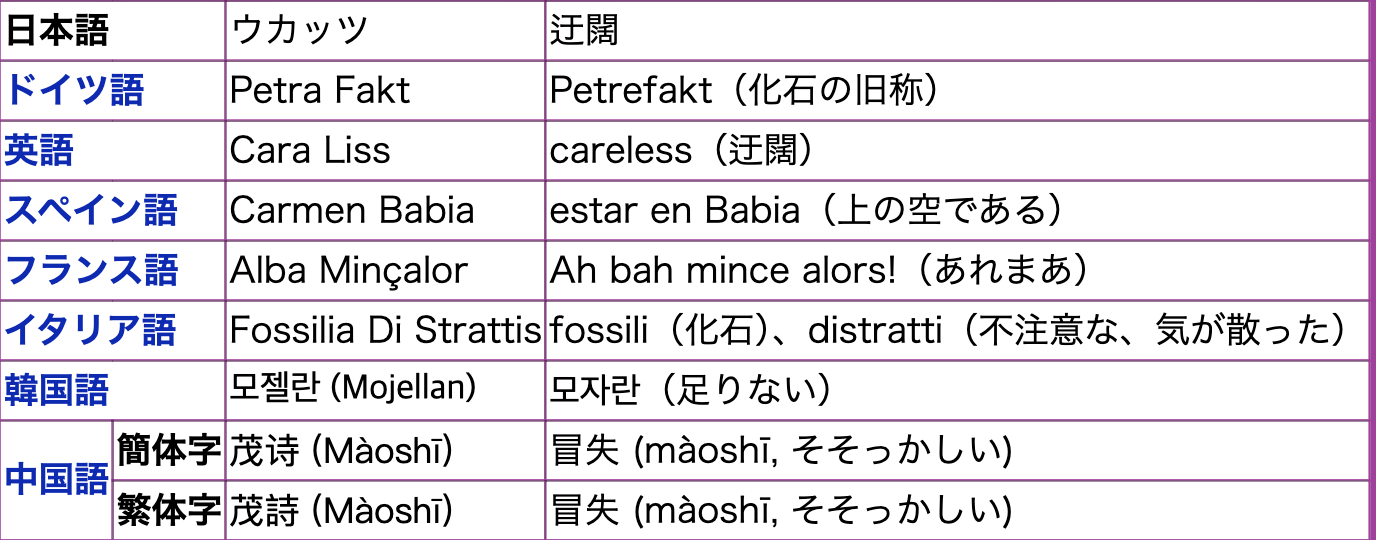The width and height of the screenshot is (1376, 540).
Task: Click the Fossilia Di Strattis cell
Action: [x=385, y=330]
